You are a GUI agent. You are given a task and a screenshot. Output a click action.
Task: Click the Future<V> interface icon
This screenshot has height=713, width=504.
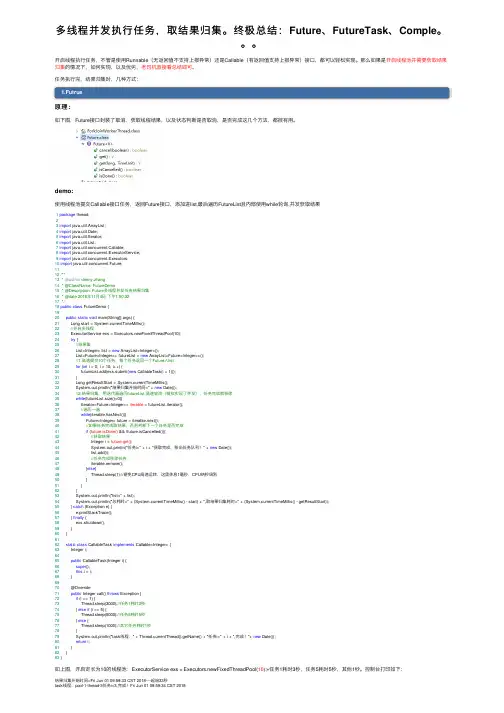(89, 144)
